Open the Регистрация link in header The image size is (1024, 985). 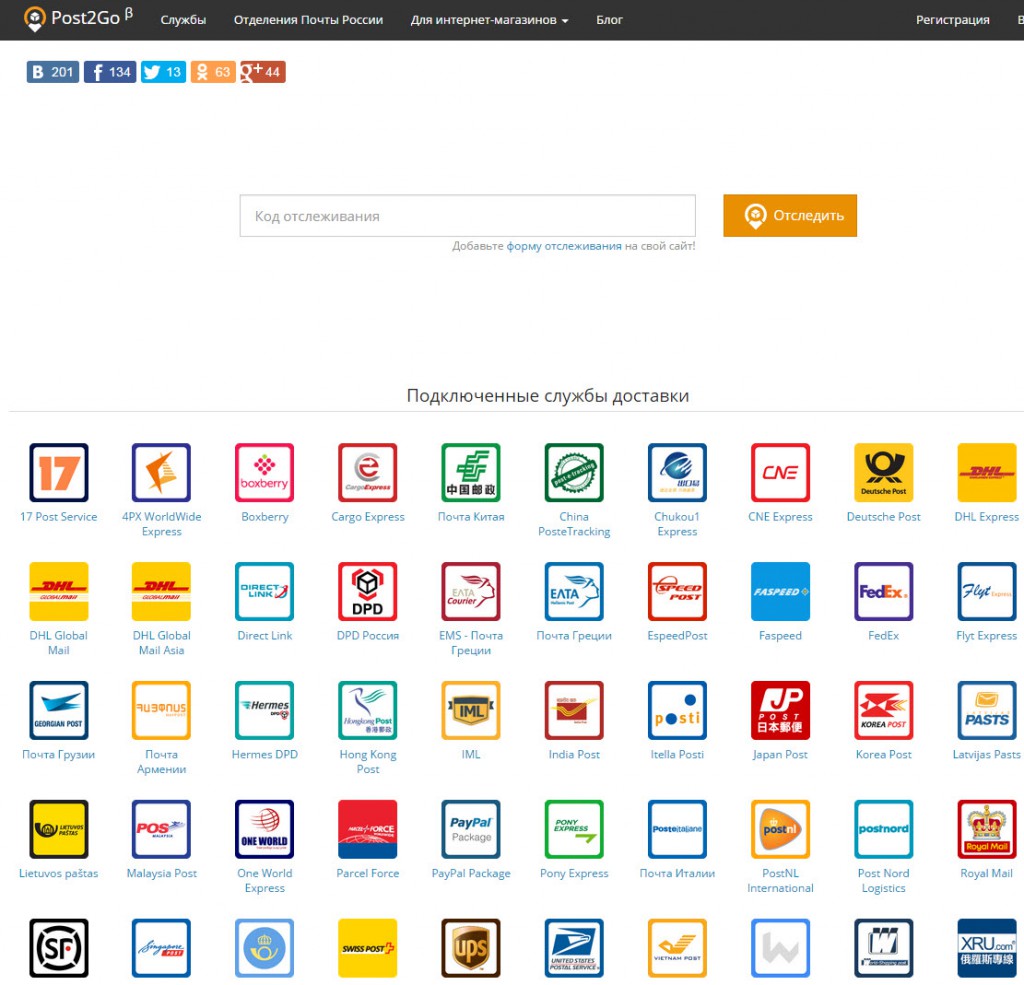point(952,20)
